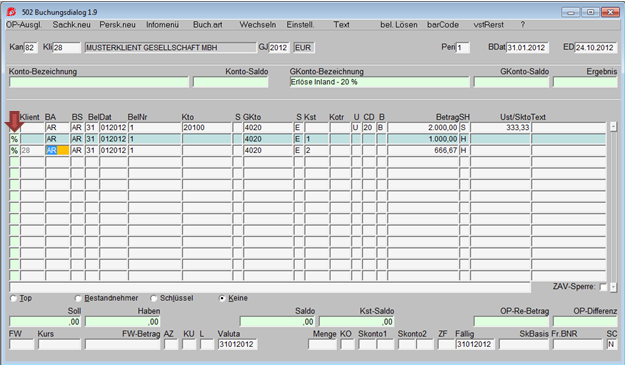Click the Konto-Saldo field
625x365 pixels.
coord(230,82)
